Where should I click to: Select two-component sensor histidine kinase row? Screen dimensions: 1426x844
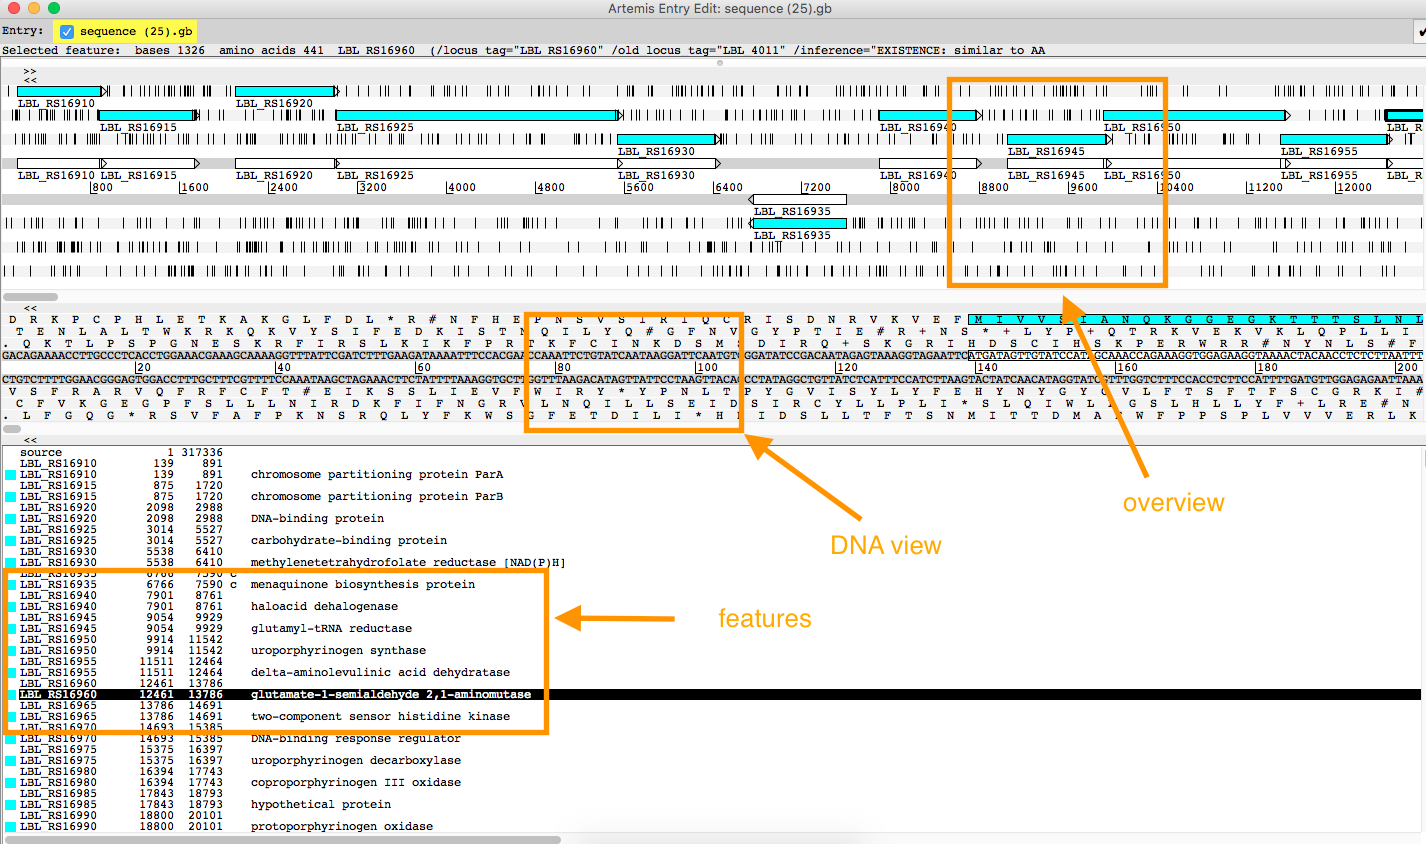712,717
